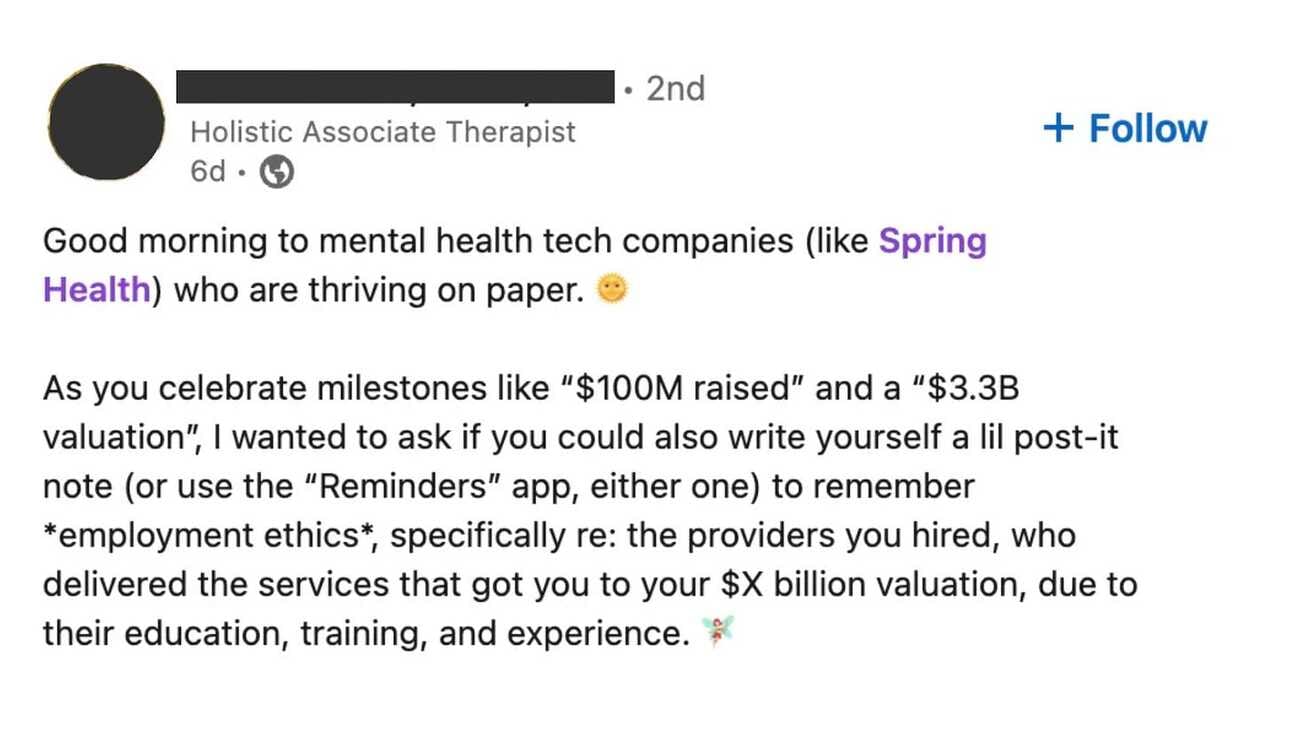Click the plus icon beside Follow
The width and height of the screenshot is (1292, 729).
[x=1058, y=128]
